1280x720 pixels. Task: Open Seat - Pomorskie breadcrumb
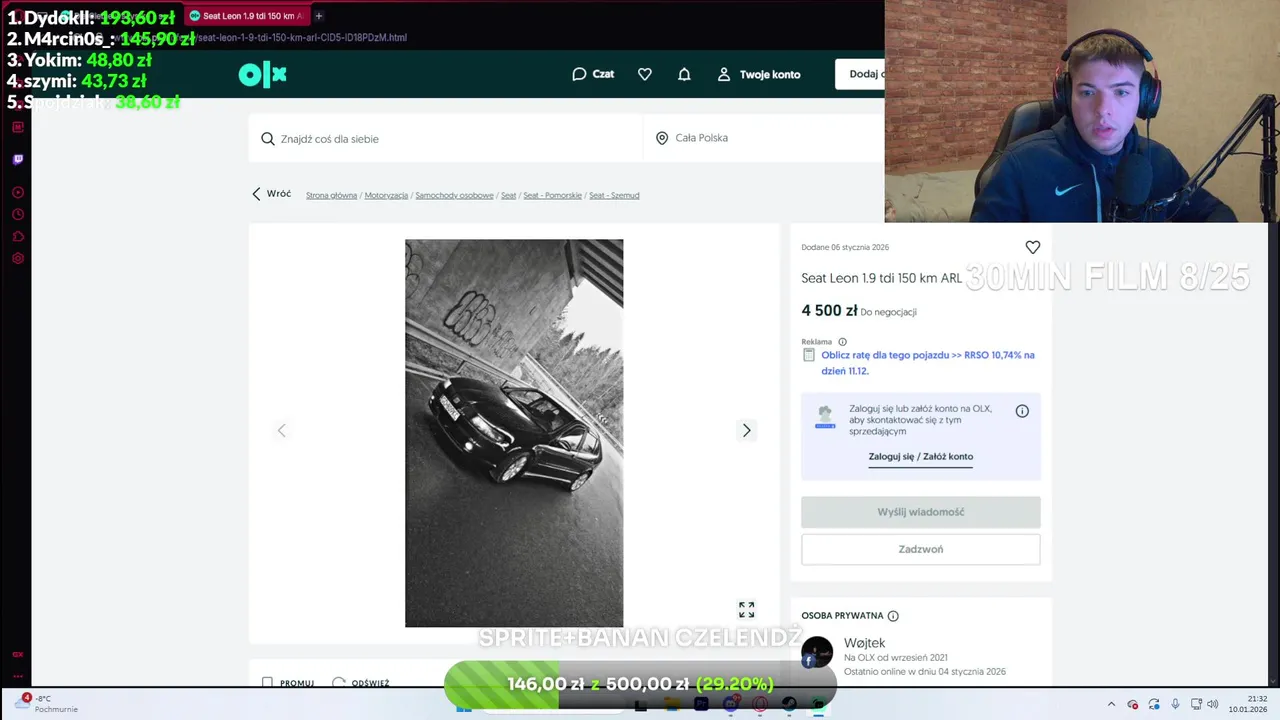(552, 195)
